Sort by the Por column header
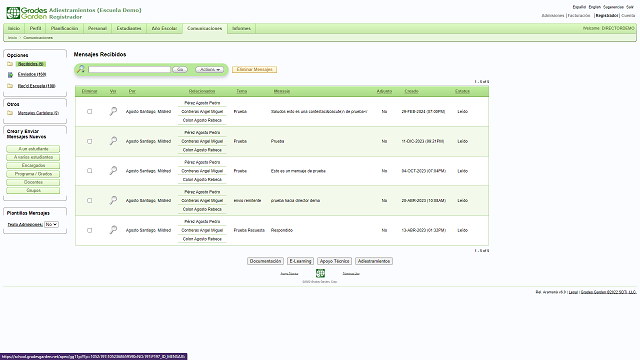The height and width of the screenshot is (360, 640). tap(132, 91)
